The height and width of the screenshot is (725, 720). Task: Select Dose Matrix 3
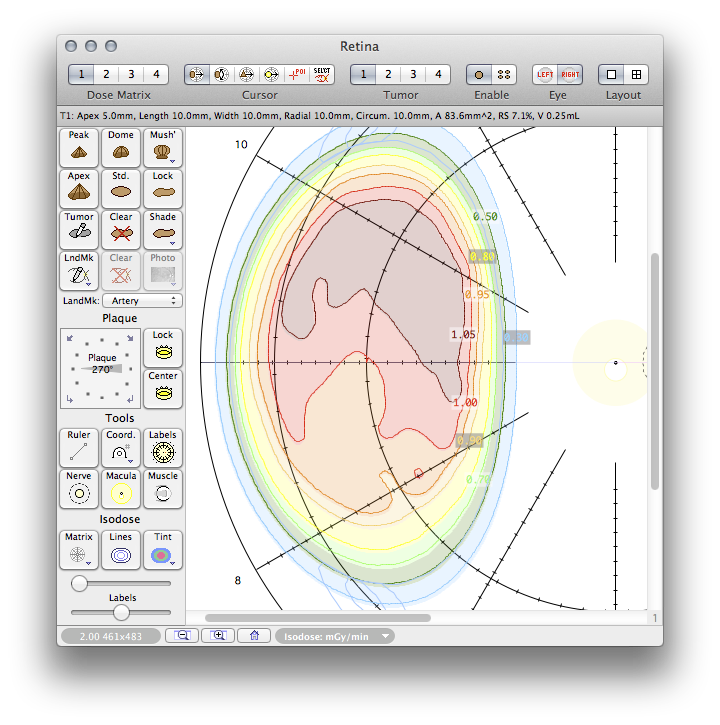131,74
